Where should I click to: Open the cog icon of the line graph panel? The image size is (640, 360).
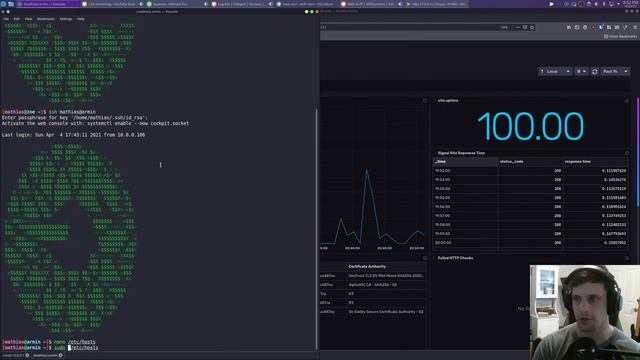coord(424,100)
